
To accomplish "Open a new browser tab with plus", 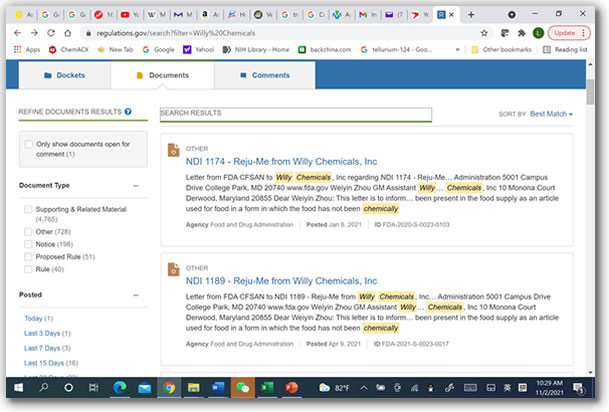I will [471, 15].
